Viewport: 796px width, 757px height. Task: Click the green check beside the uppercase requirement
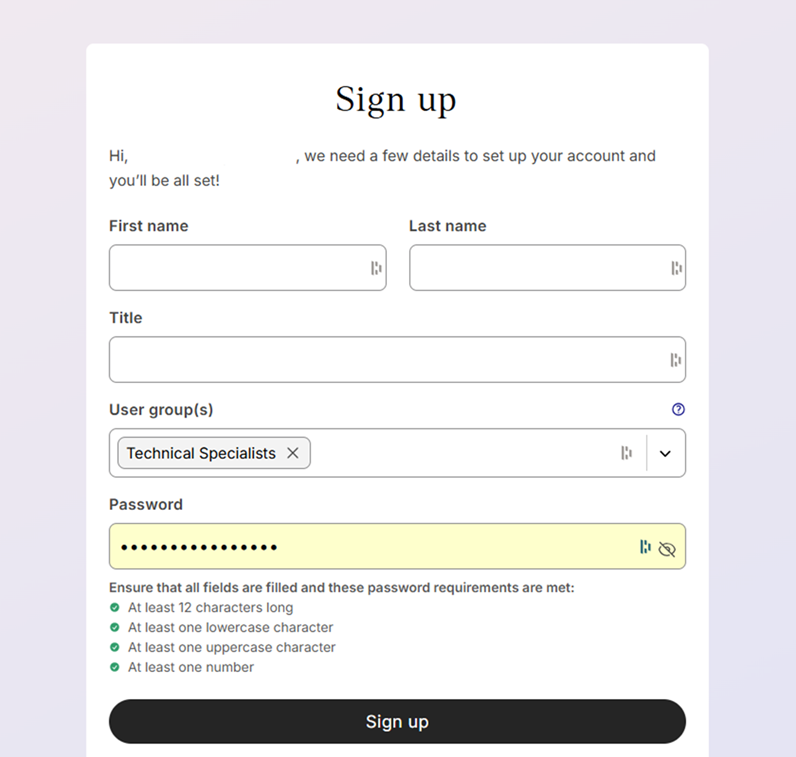tap(115, 647)
